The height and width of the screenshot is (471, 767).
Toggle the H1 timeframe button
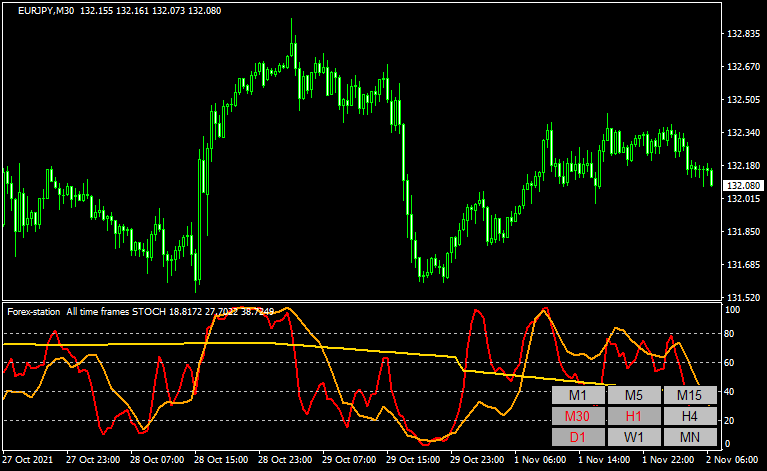tap(634, 416)
